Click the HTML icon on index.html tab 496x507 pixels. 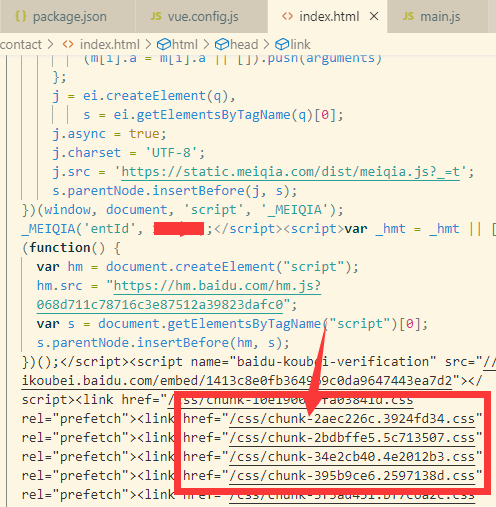[x=287, y=16]
